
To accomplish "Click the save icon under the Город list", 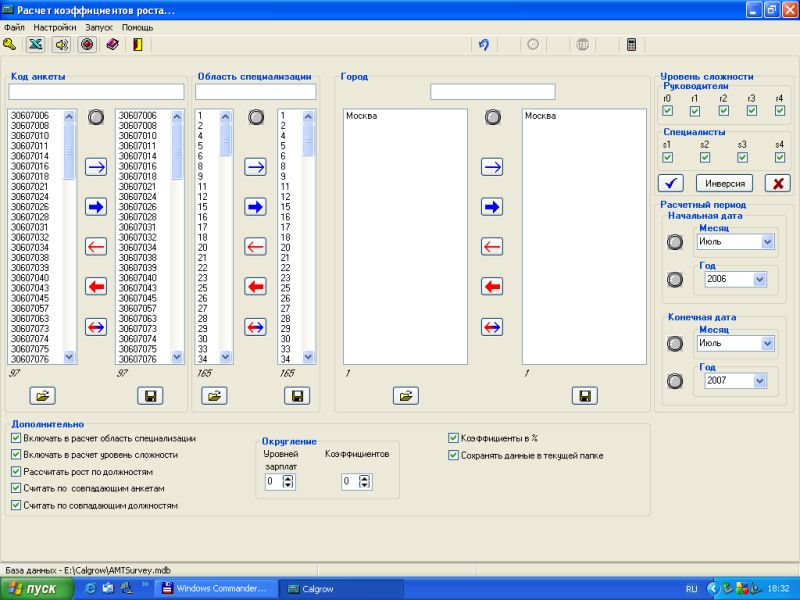I will [585, 396].
